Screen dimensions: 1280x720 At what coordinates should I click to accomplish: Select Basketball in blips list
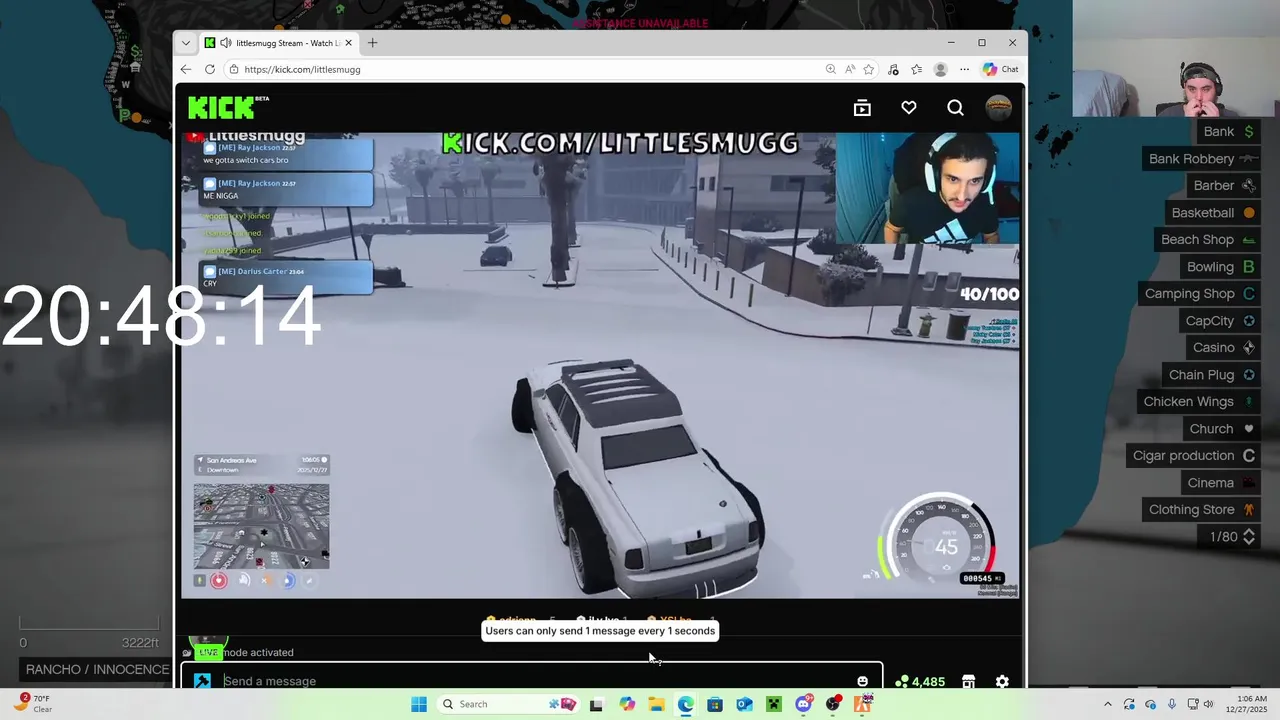coord(1213,212)
